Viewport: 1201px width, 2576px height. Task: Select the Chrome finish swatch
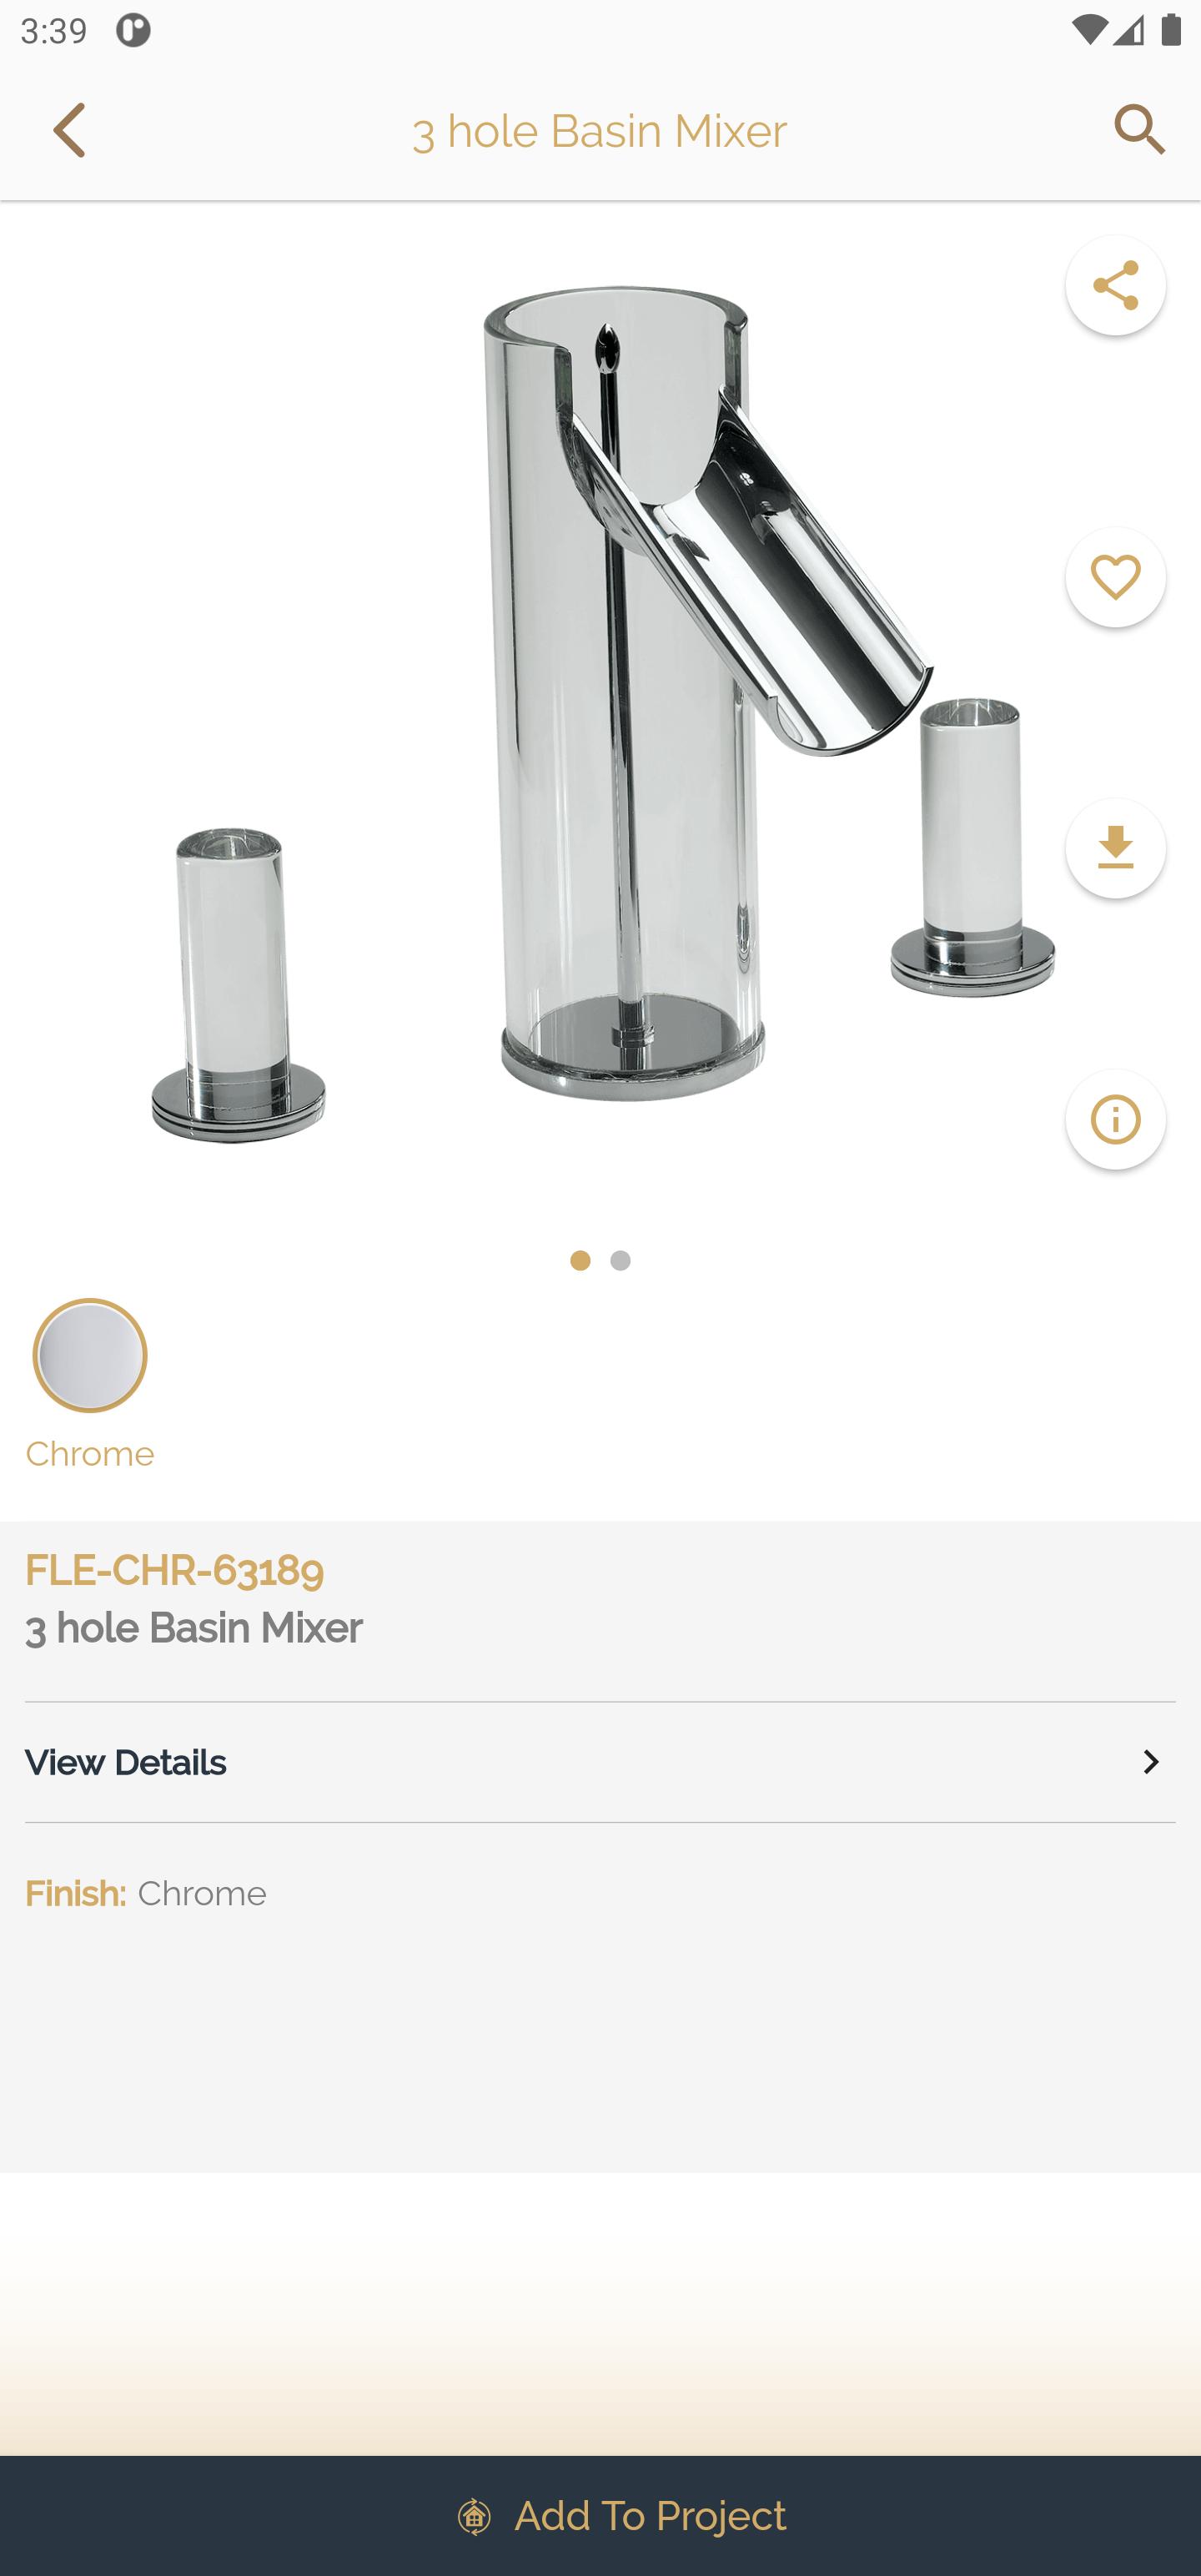click(90, 1356)
